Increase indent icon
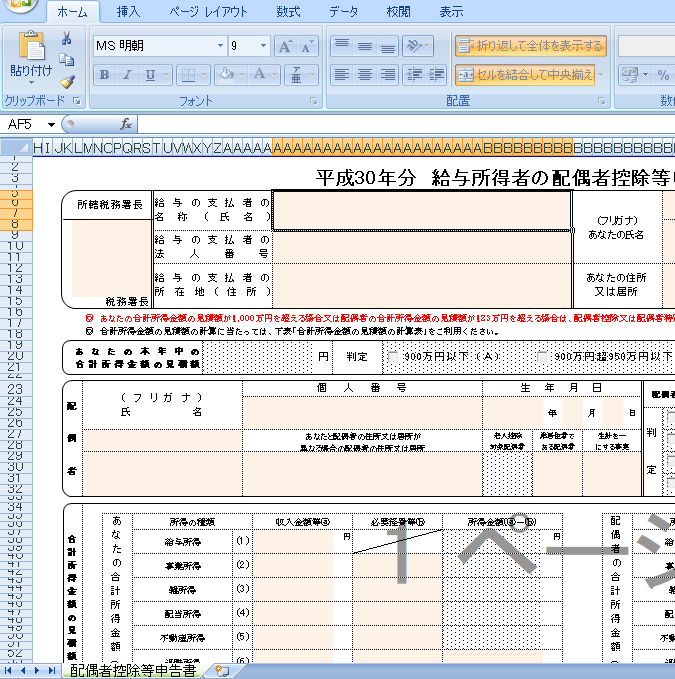Viewport: 675px width, 679px height. click(x=436, y=75)
